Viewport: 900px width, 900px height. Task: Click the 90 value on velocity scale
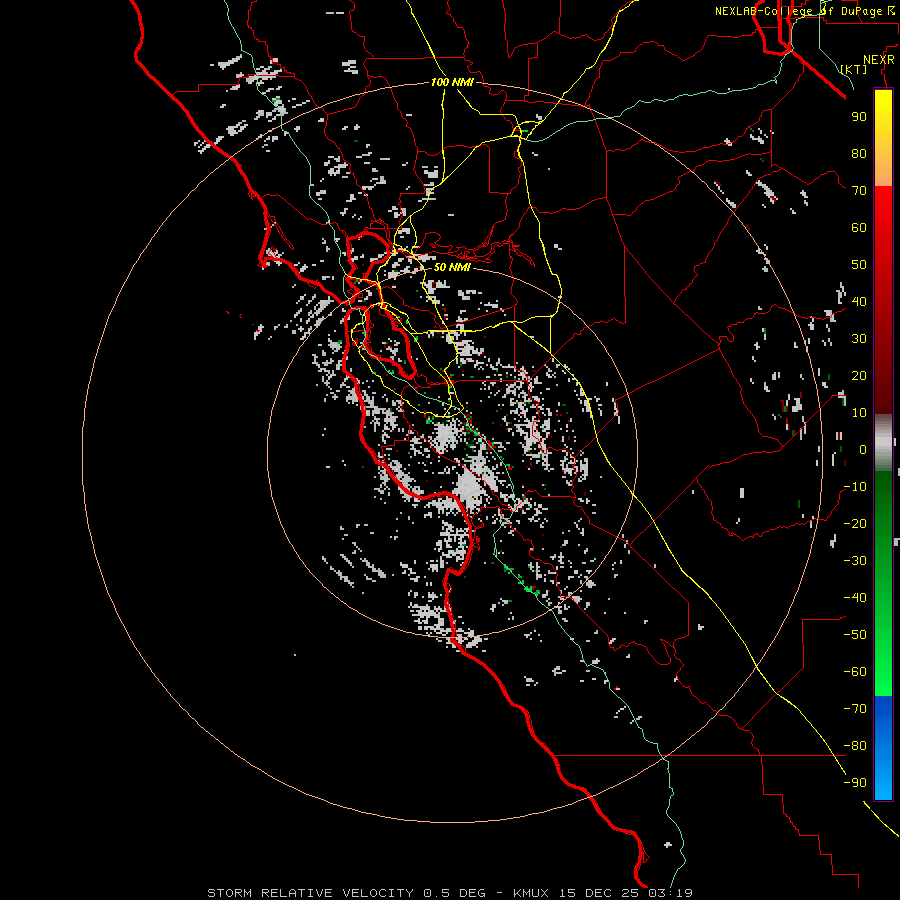(859, 117)
